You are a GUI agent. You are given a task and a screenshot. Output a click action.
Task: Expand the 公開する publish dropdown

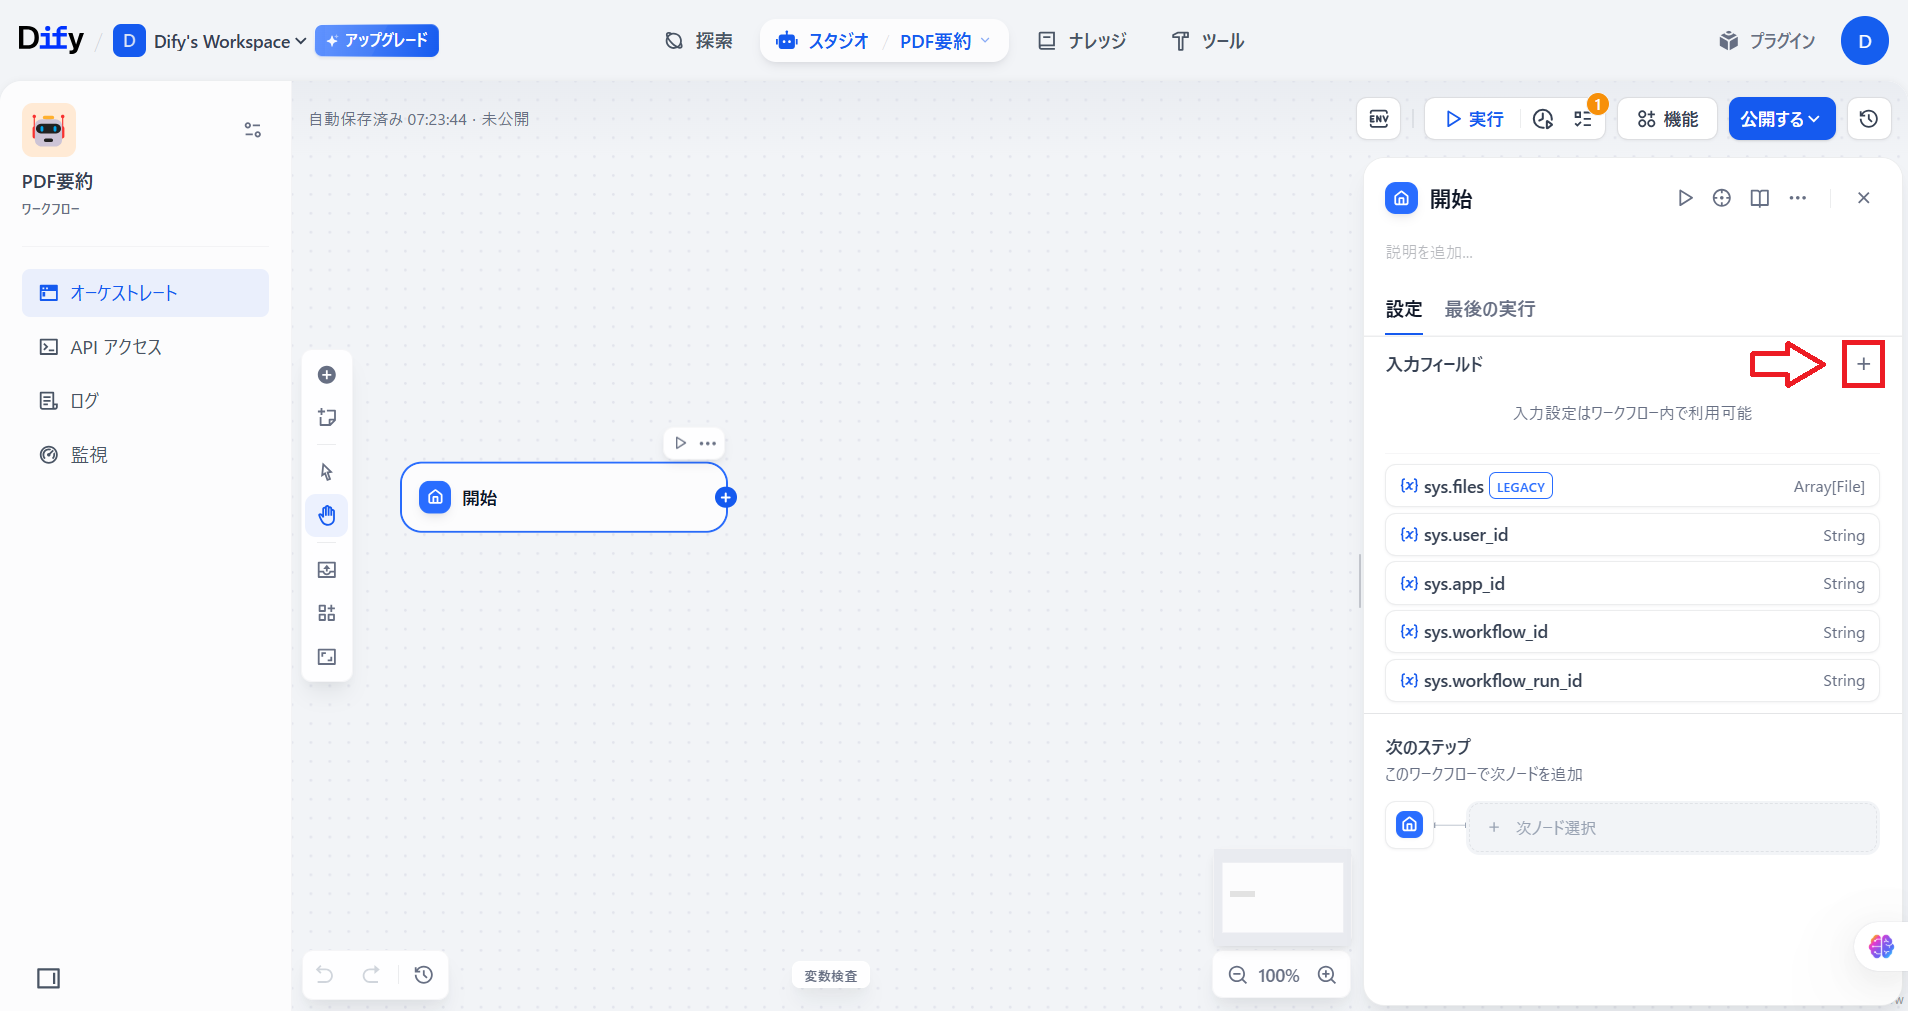[1781, 119]
